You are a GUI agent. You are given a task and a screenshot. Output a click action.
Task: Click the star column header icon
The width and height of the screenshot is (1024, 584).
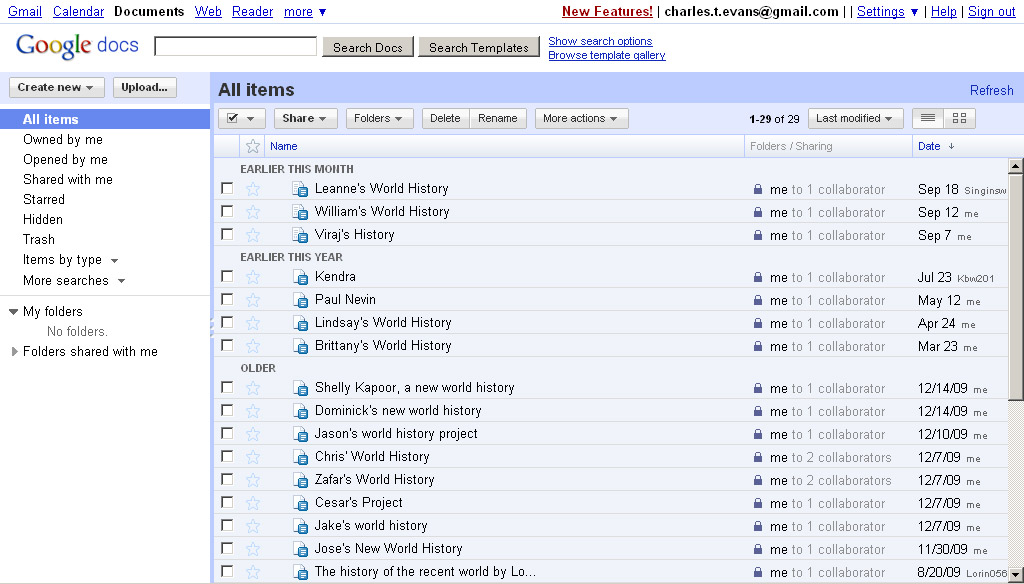(x=253, y=146)
